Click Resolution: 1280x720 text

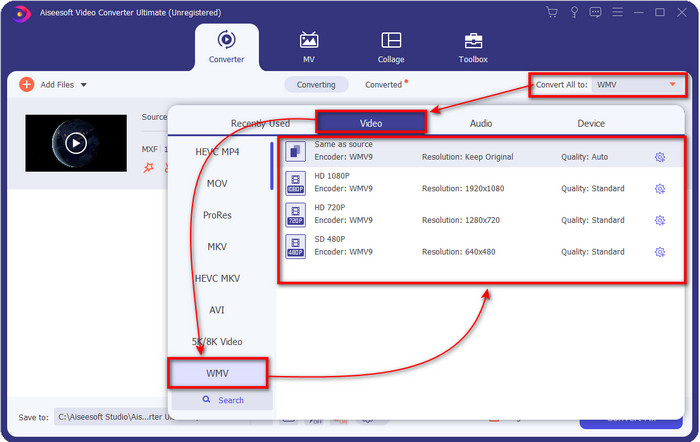[x=461, y=220]
